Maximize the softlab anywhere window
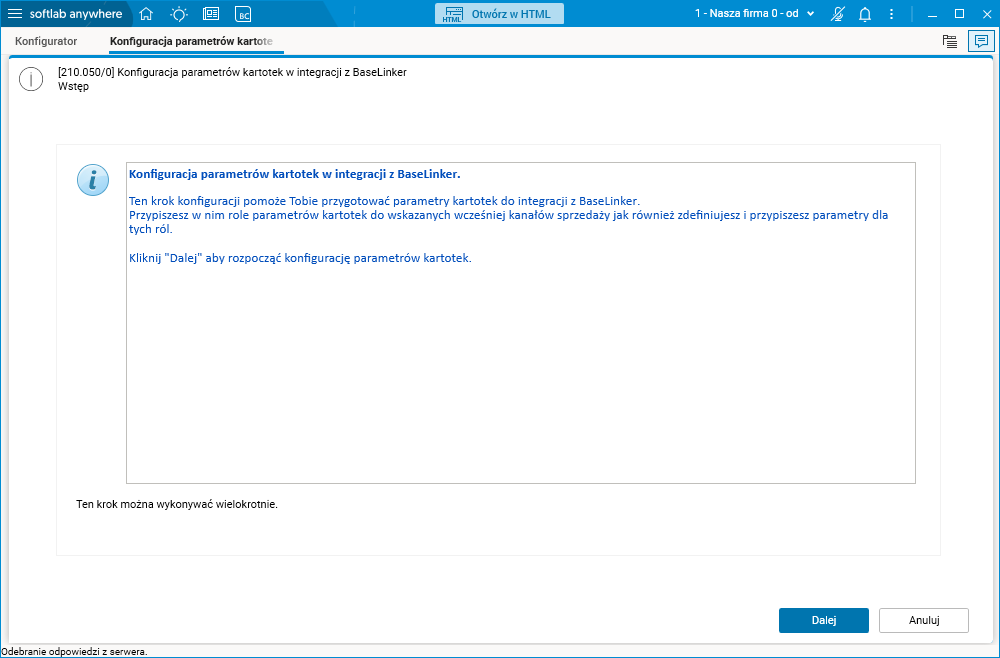1000x658 pixels. (959, 13)
